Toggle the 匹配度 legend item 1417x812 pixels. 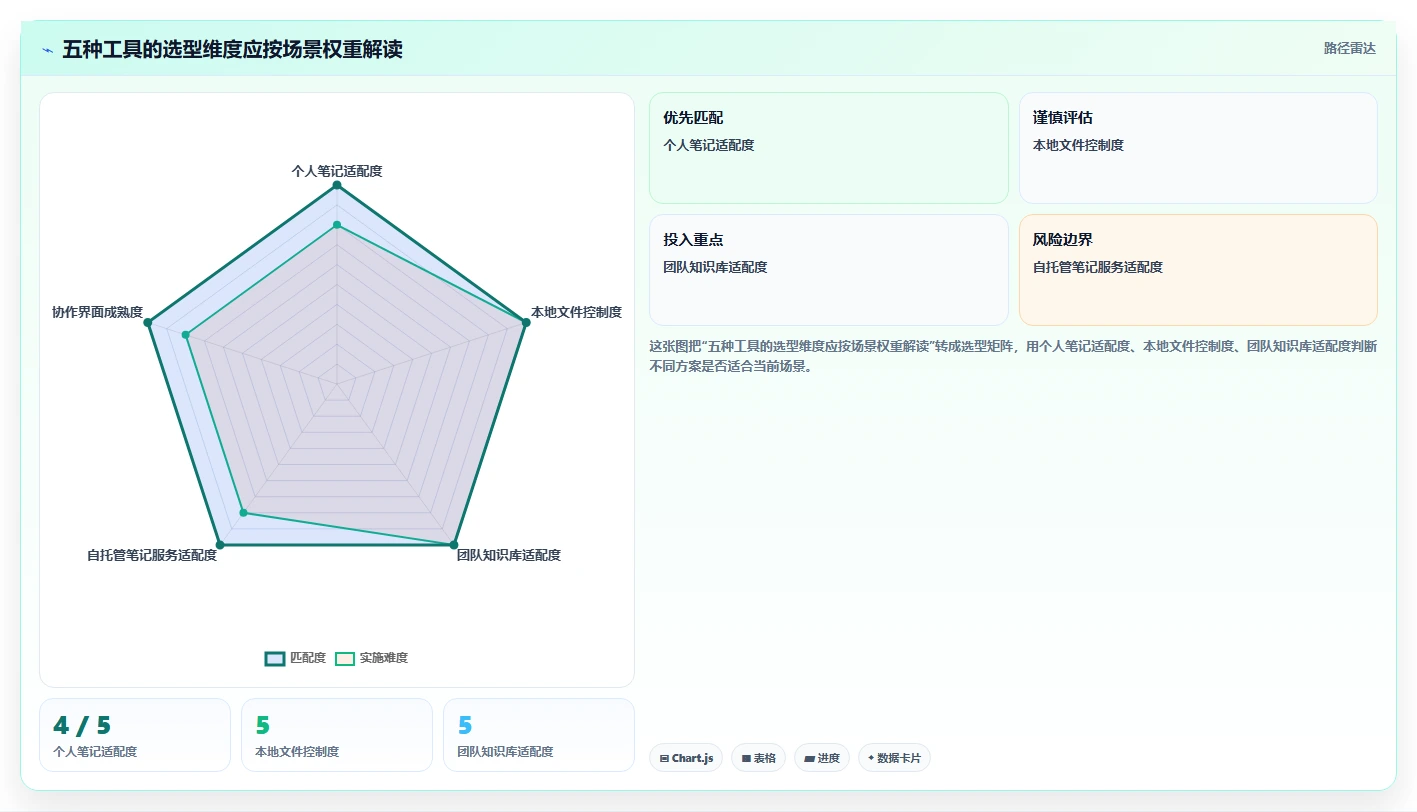296,658
